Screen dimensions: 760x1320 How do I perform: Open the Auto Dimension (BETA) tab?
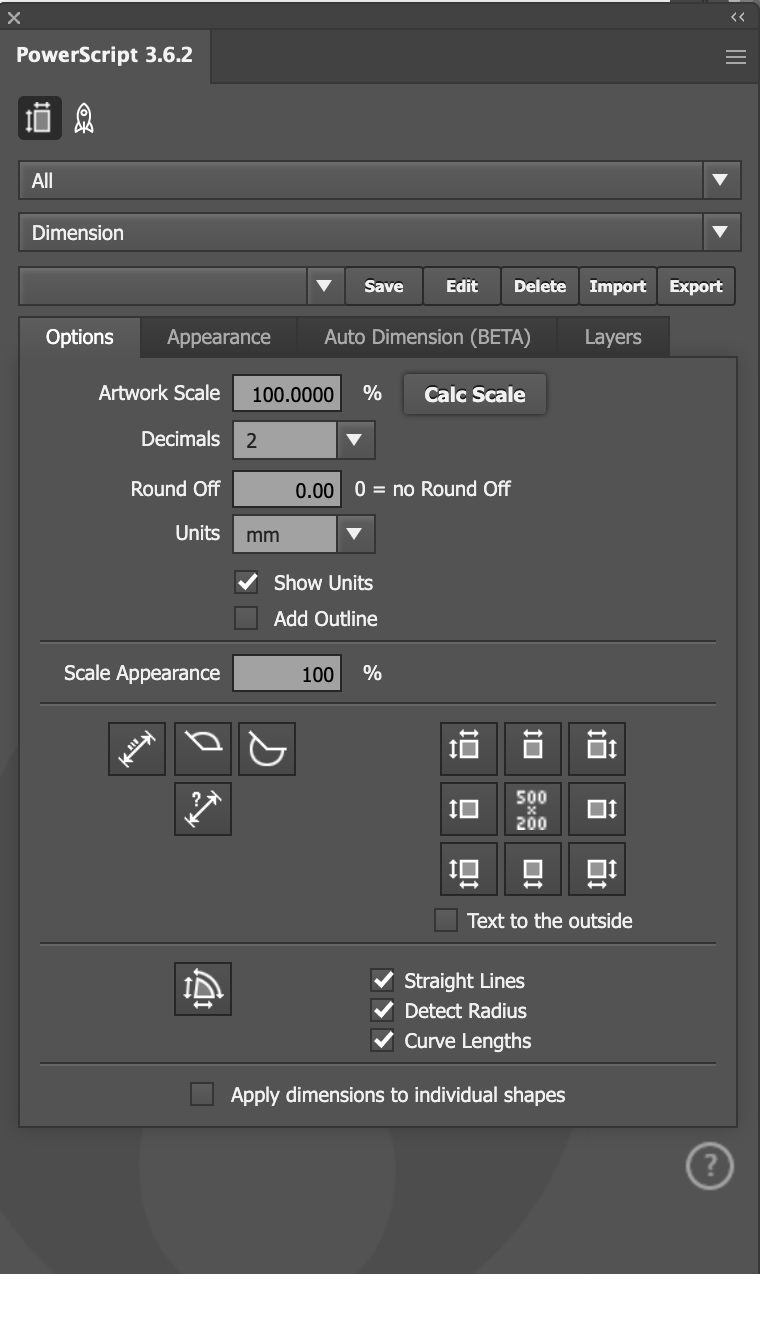click(427, 337)
